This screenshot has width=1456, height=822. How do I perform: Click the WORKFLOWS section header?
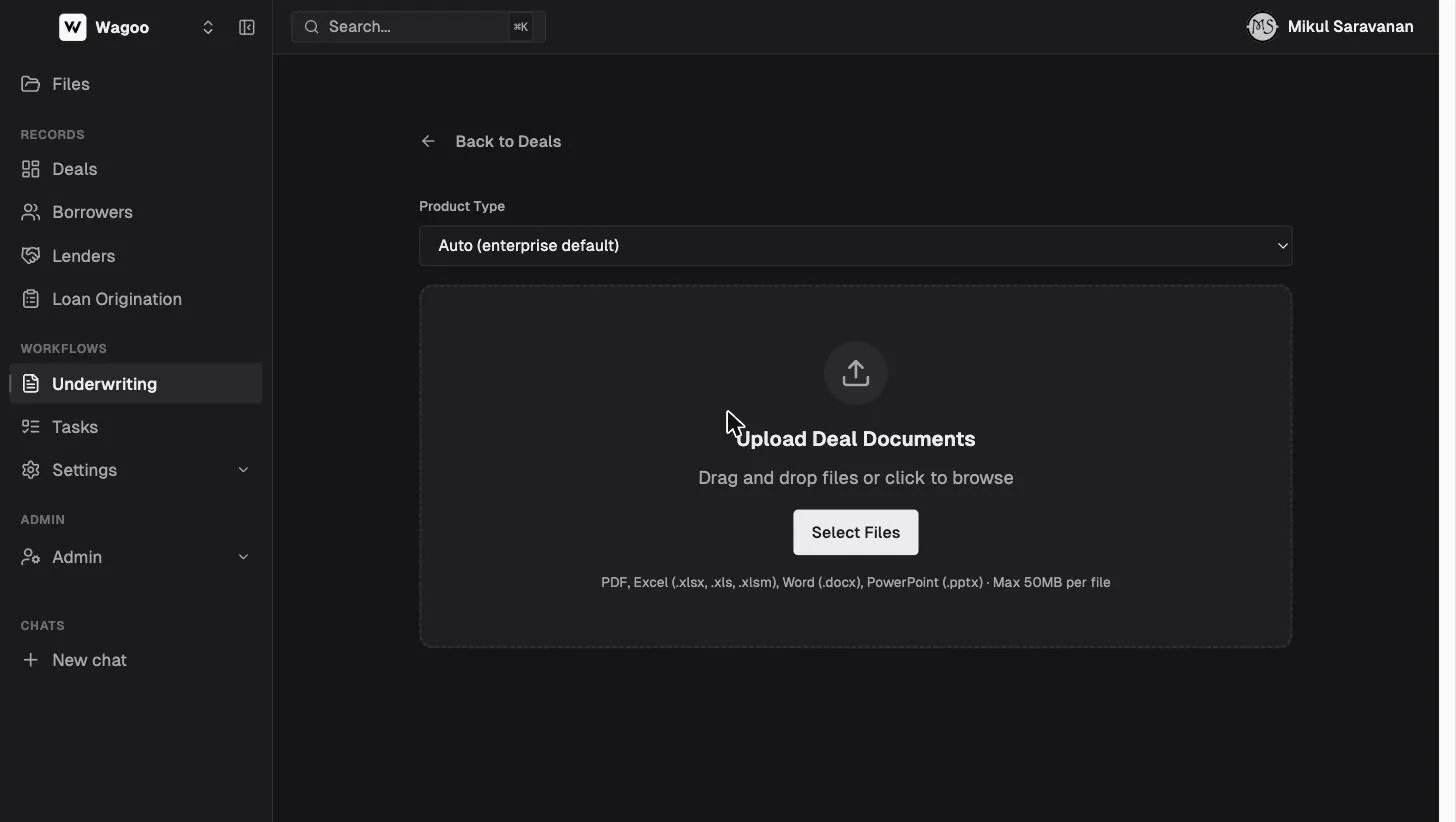63,348
